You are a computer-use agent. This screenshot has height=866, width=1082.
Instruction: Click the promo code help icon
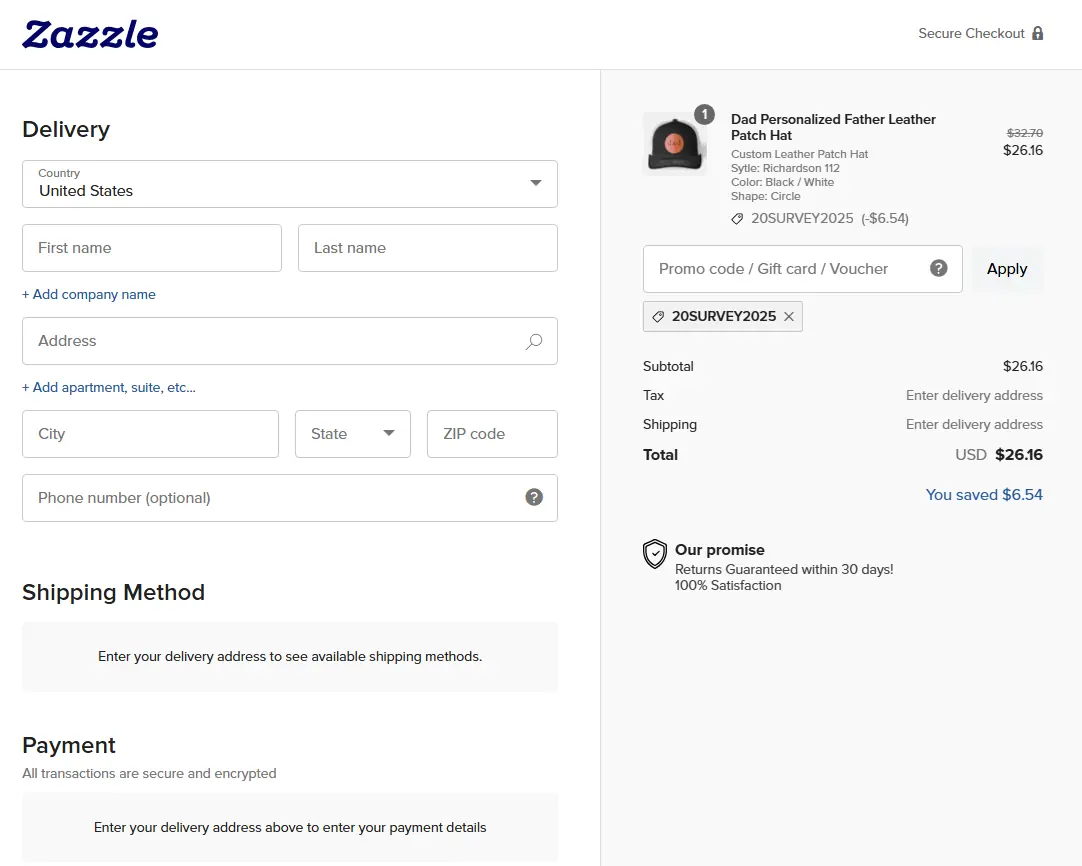coord(938,268)
